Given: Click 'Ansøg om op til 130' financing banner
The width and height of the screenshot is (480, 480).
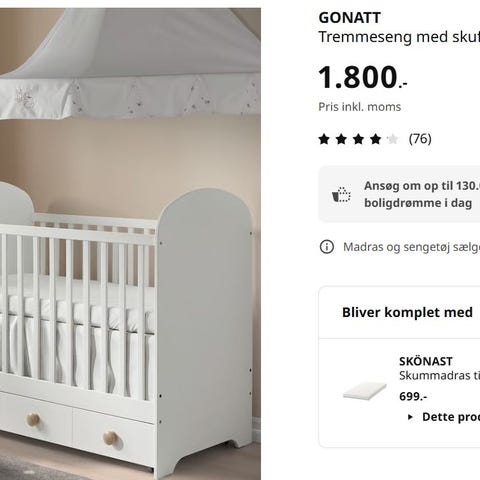Looking at the screenshot, I should click(399, 194).
